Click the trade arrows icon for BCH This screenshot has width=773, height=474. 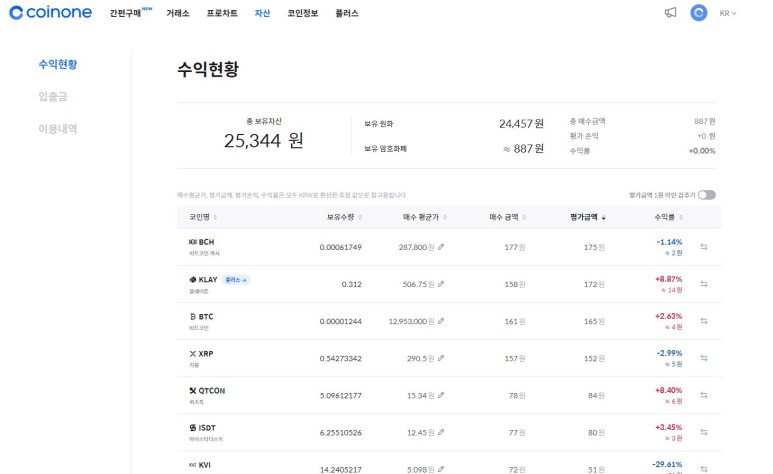(704, 247)
